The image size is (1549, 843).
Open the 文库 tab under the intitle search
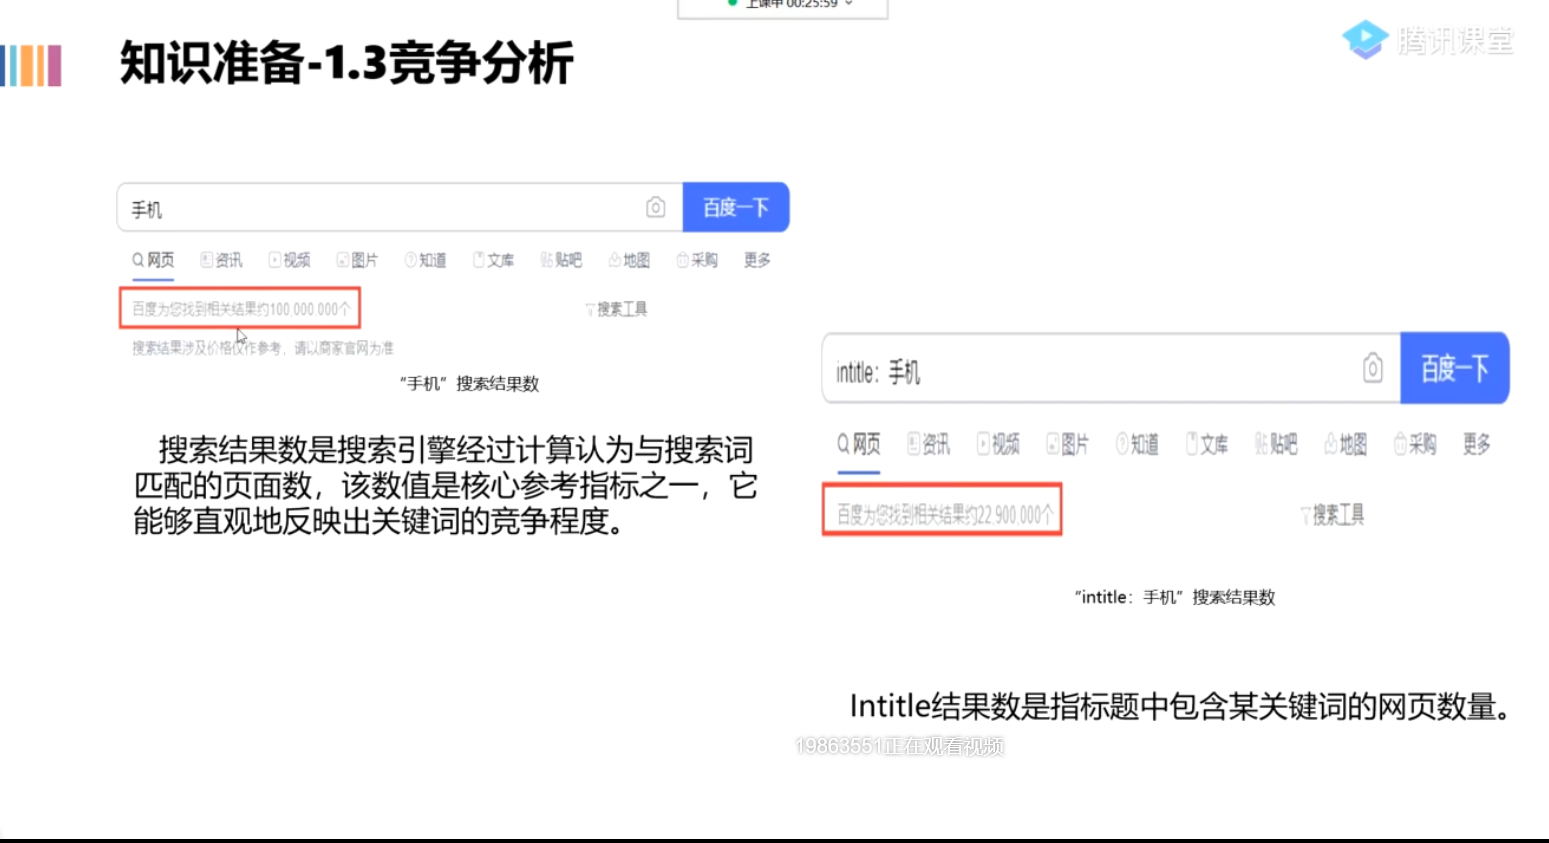pyautogui.click(x=1207, y=444)
